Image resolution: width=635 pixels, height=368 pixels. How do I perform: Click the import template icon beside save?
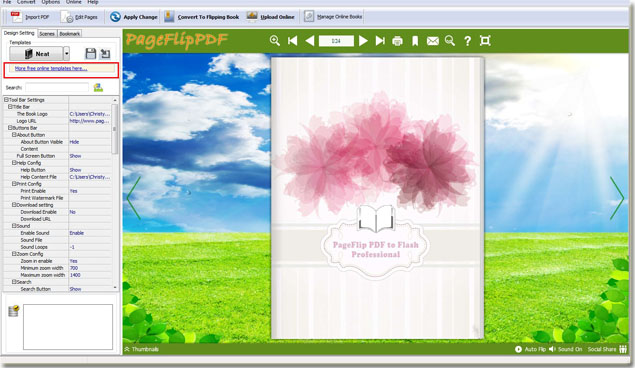pyautogui.click(x=105, y=53)
